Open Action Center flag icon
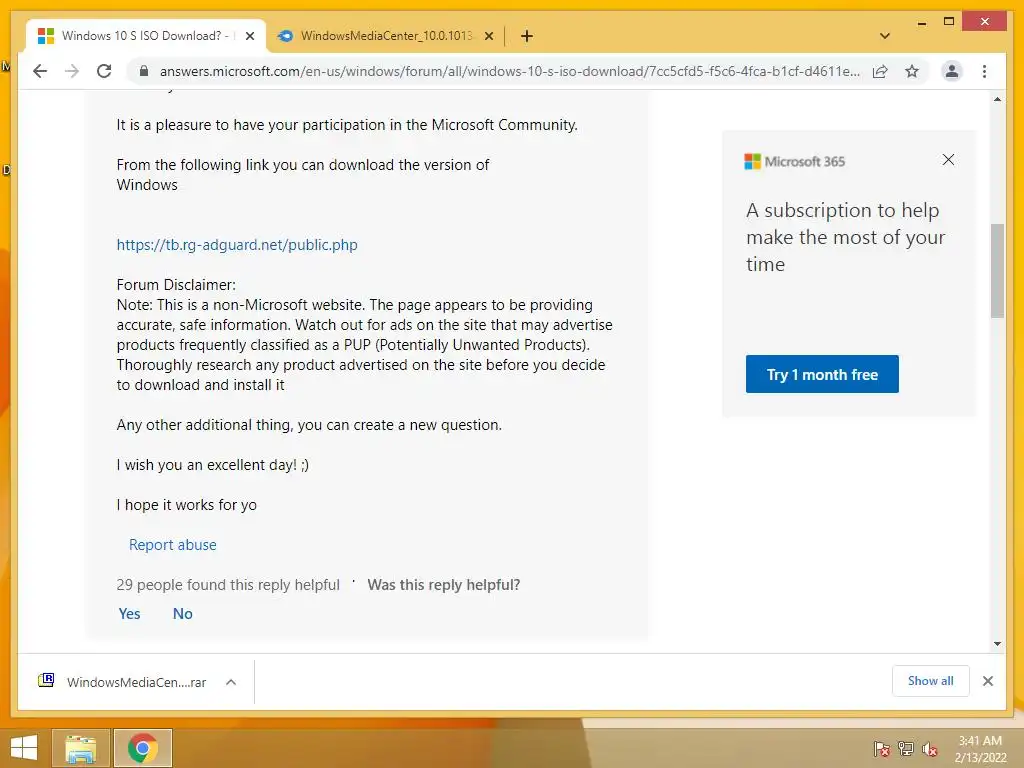The width and height of the screenshot is (1024, 768). coord(882,749)
